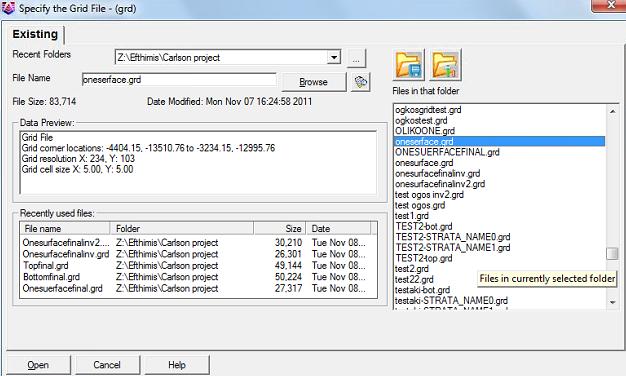Screen dimensions: 626x376
Task: Select Onesurfacefinalinv.grd in recently used files
Action: coord(65,254)
